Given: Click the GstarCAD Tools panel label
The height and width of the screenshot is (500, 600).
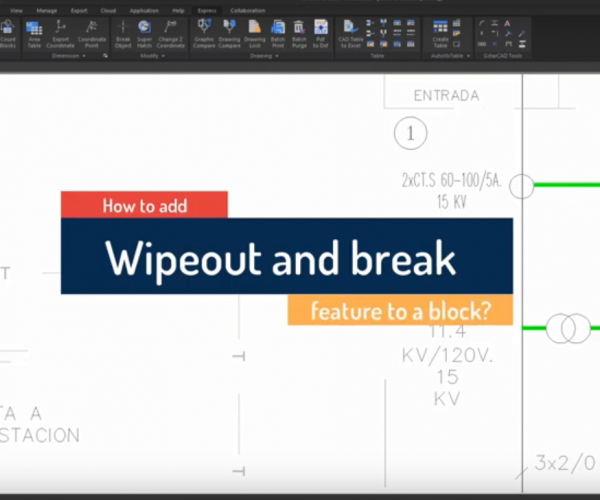Looking at the screenshot, I should pos(502,56).
